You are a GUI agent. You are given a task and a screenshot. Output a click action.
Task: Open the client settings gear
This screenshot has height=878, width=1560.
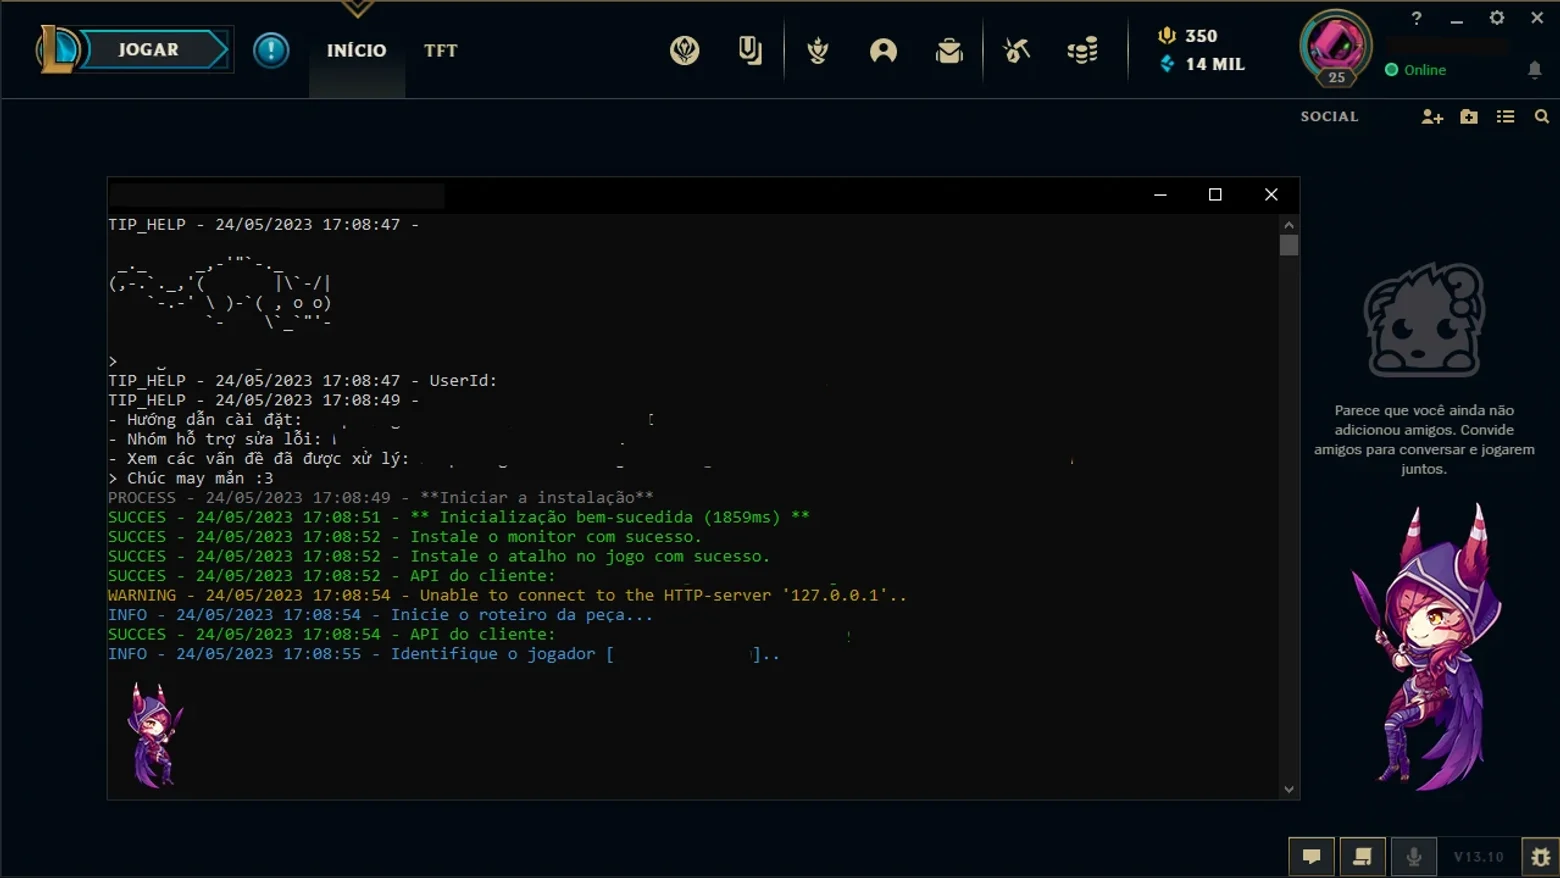click(x=1497, y=18)
